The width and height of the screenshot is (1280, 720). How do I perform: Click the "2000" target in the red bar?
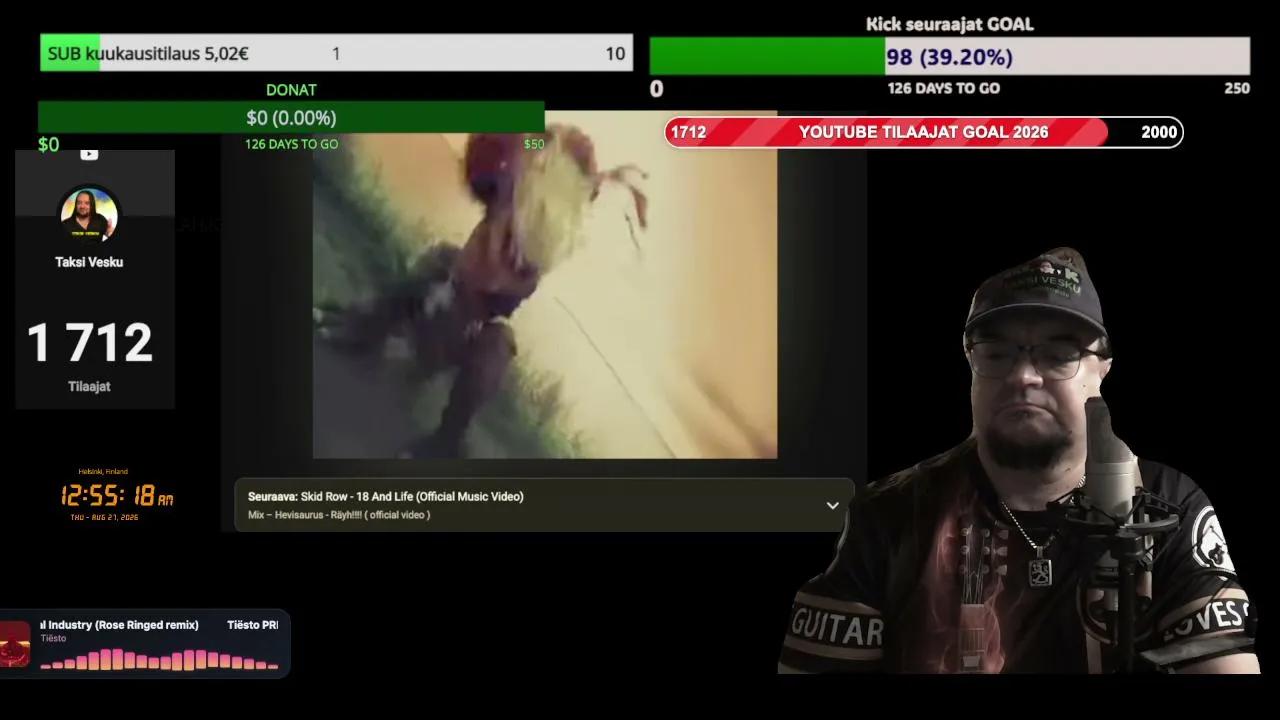pos(1159,132)
